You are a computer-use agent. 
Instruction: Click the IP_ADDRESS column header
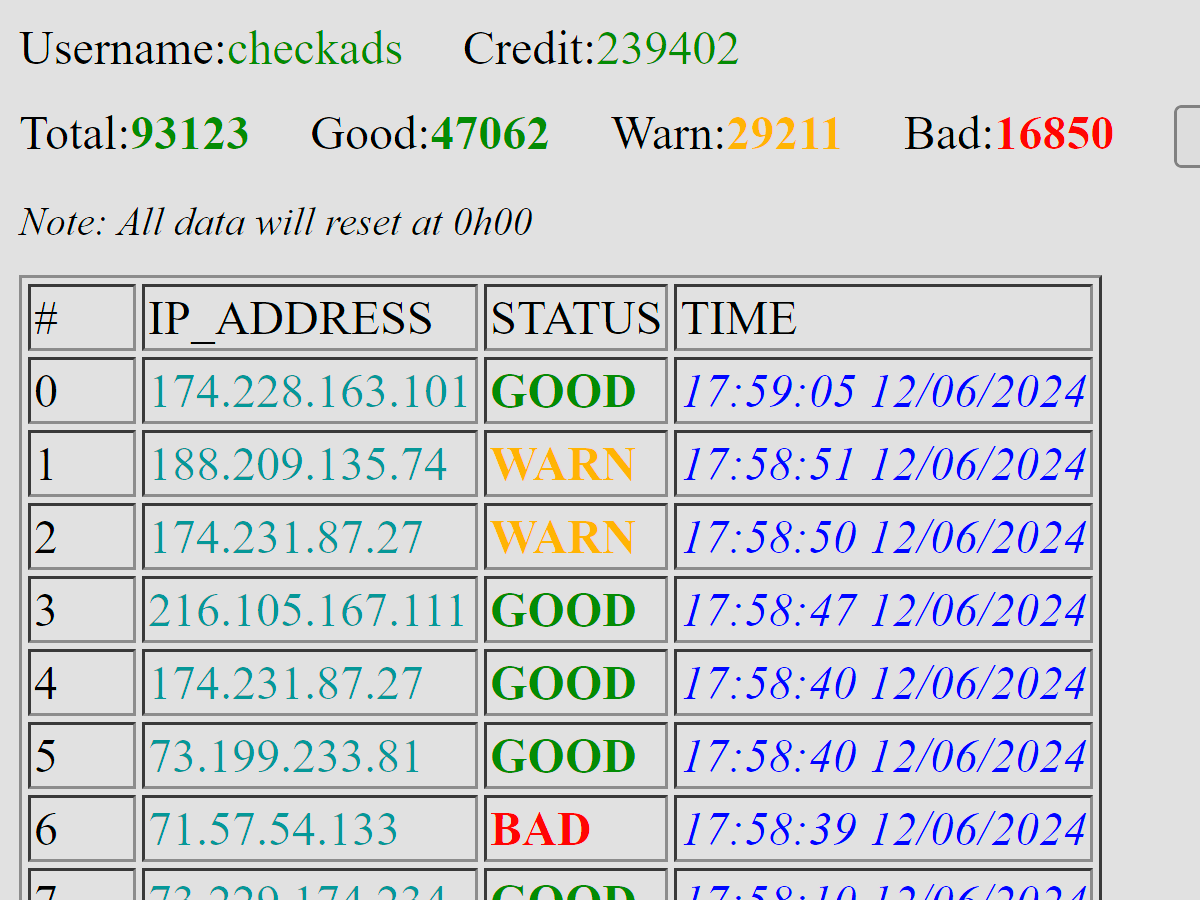coord(291,319)
